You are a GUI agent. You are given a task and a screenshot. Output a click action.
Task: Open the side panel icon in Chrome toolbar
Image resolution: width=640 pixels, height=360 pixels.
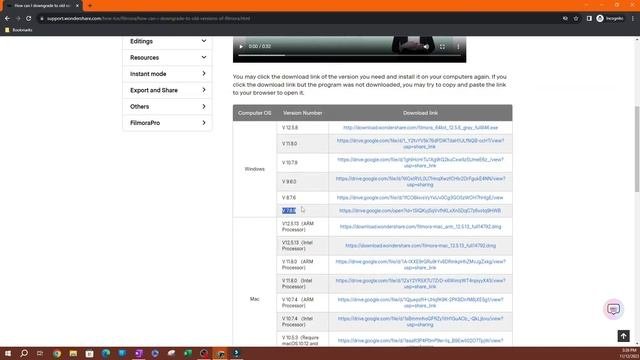pyautogui.click(x=589, y=18)
